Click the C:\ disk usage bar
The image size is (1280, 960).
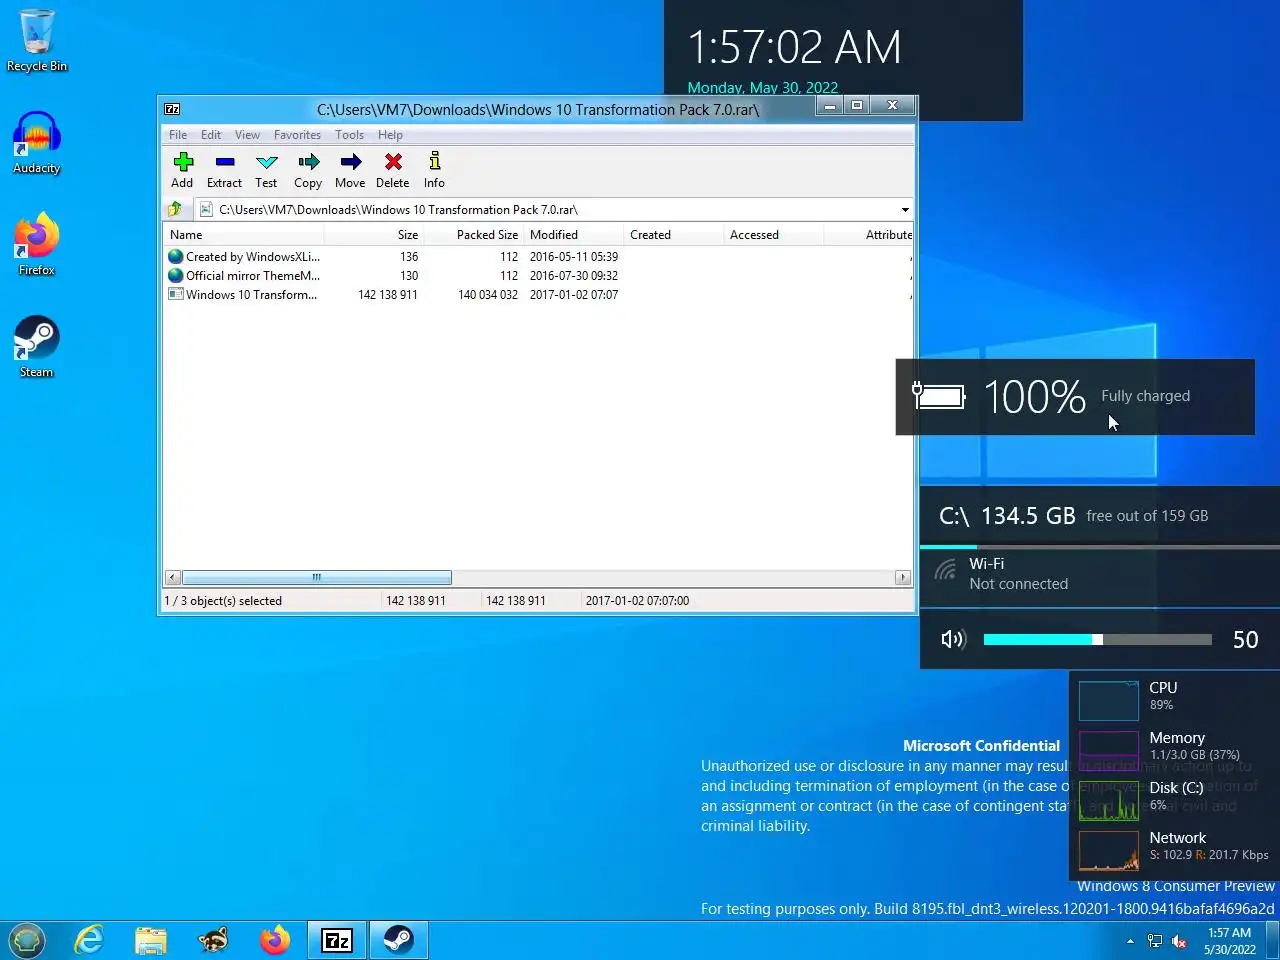(x=1099, y=547)
